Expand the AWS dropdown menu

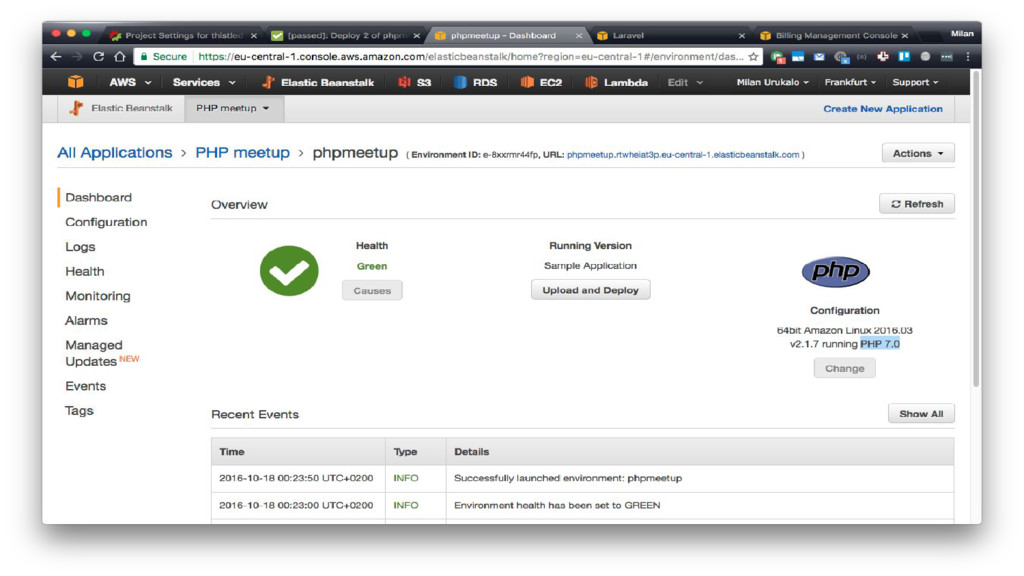click(x=130, y=82)
